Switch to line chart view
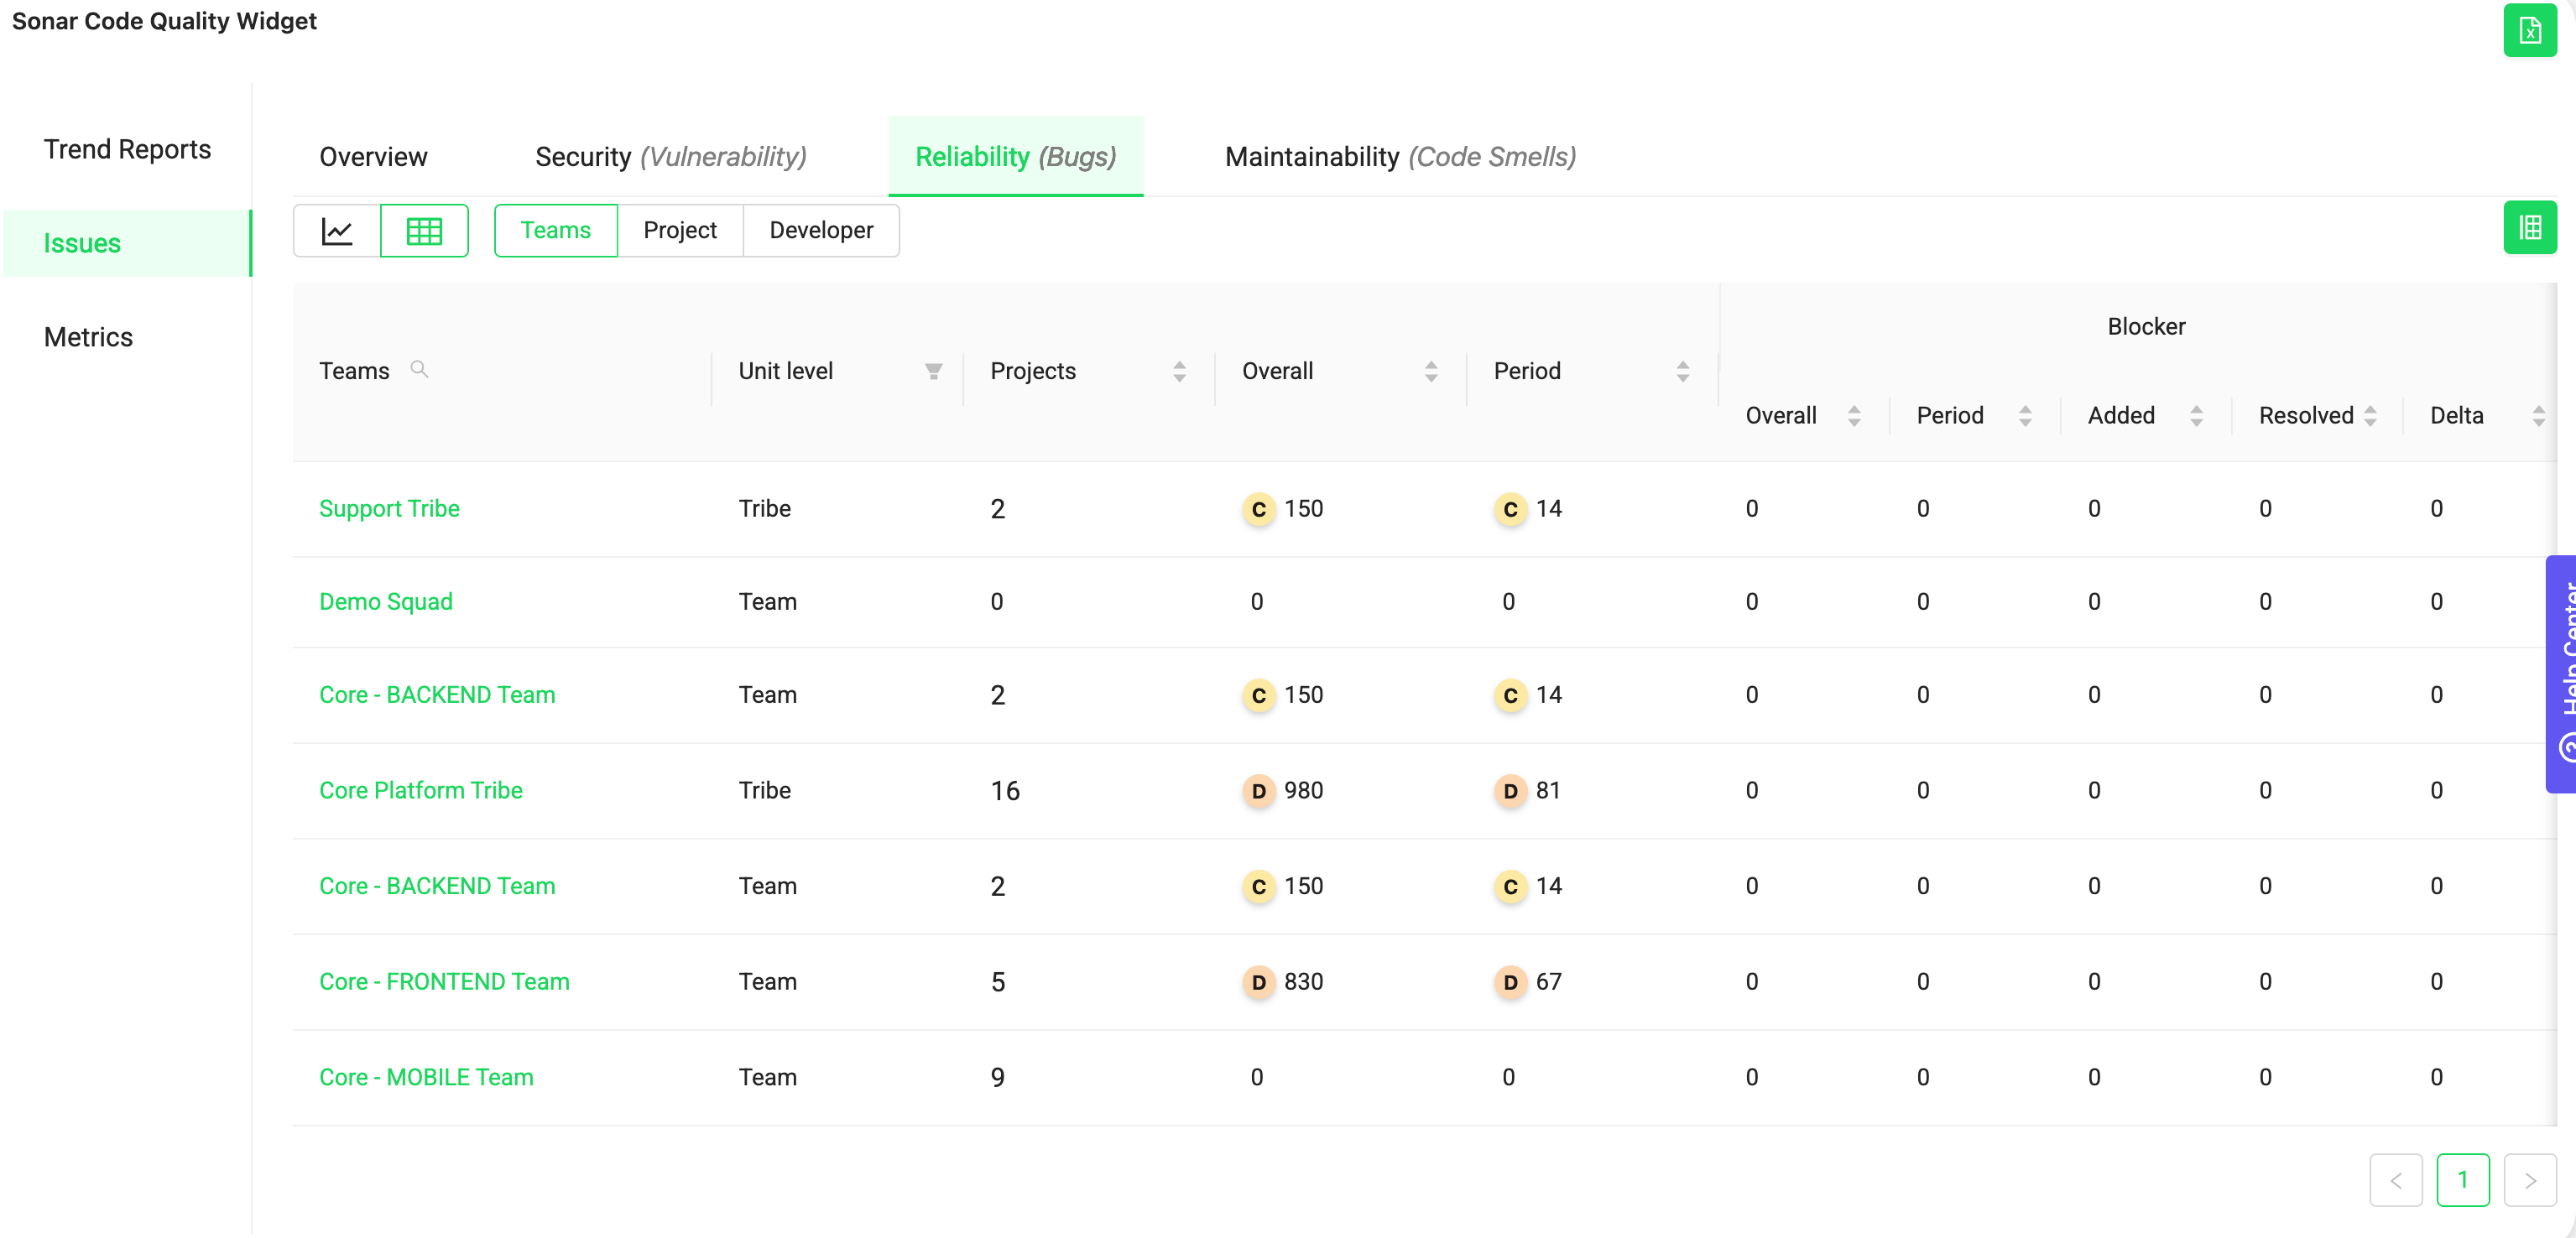Screen dimensions: 2576x1238 (x=337, y=231)
